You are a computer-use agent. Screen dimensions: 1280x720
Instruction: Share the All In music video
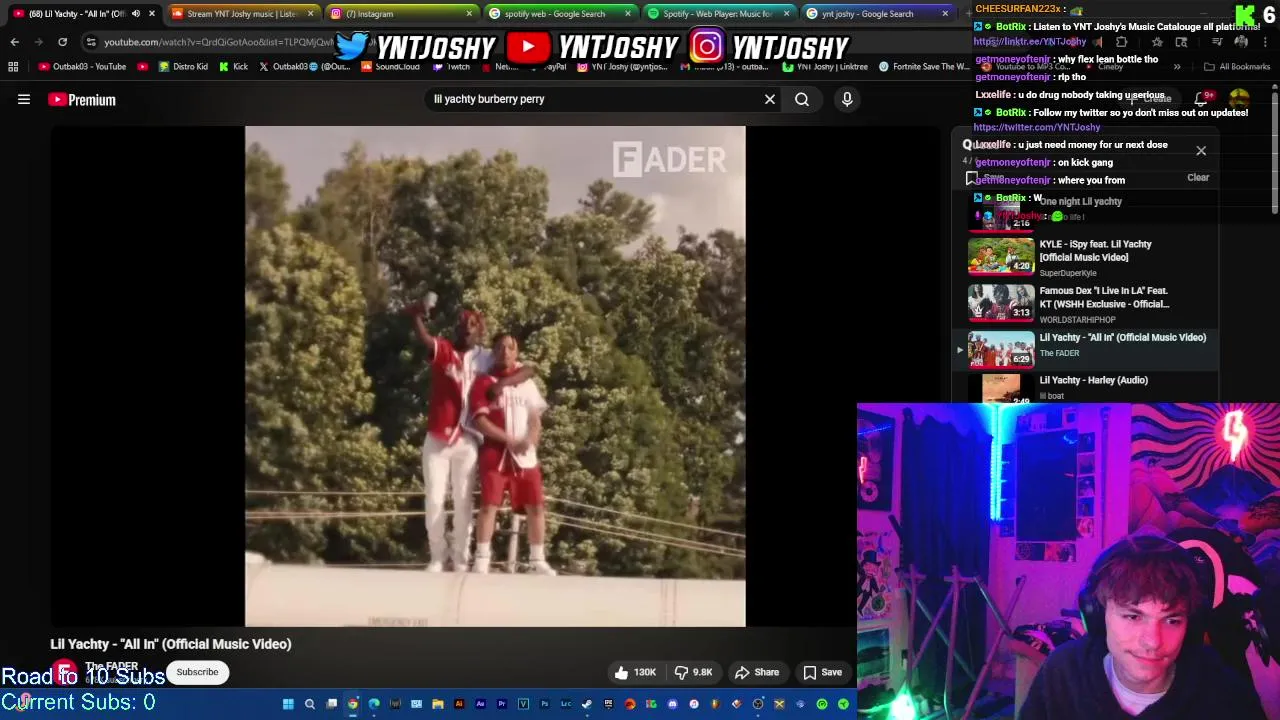point(757,672)
